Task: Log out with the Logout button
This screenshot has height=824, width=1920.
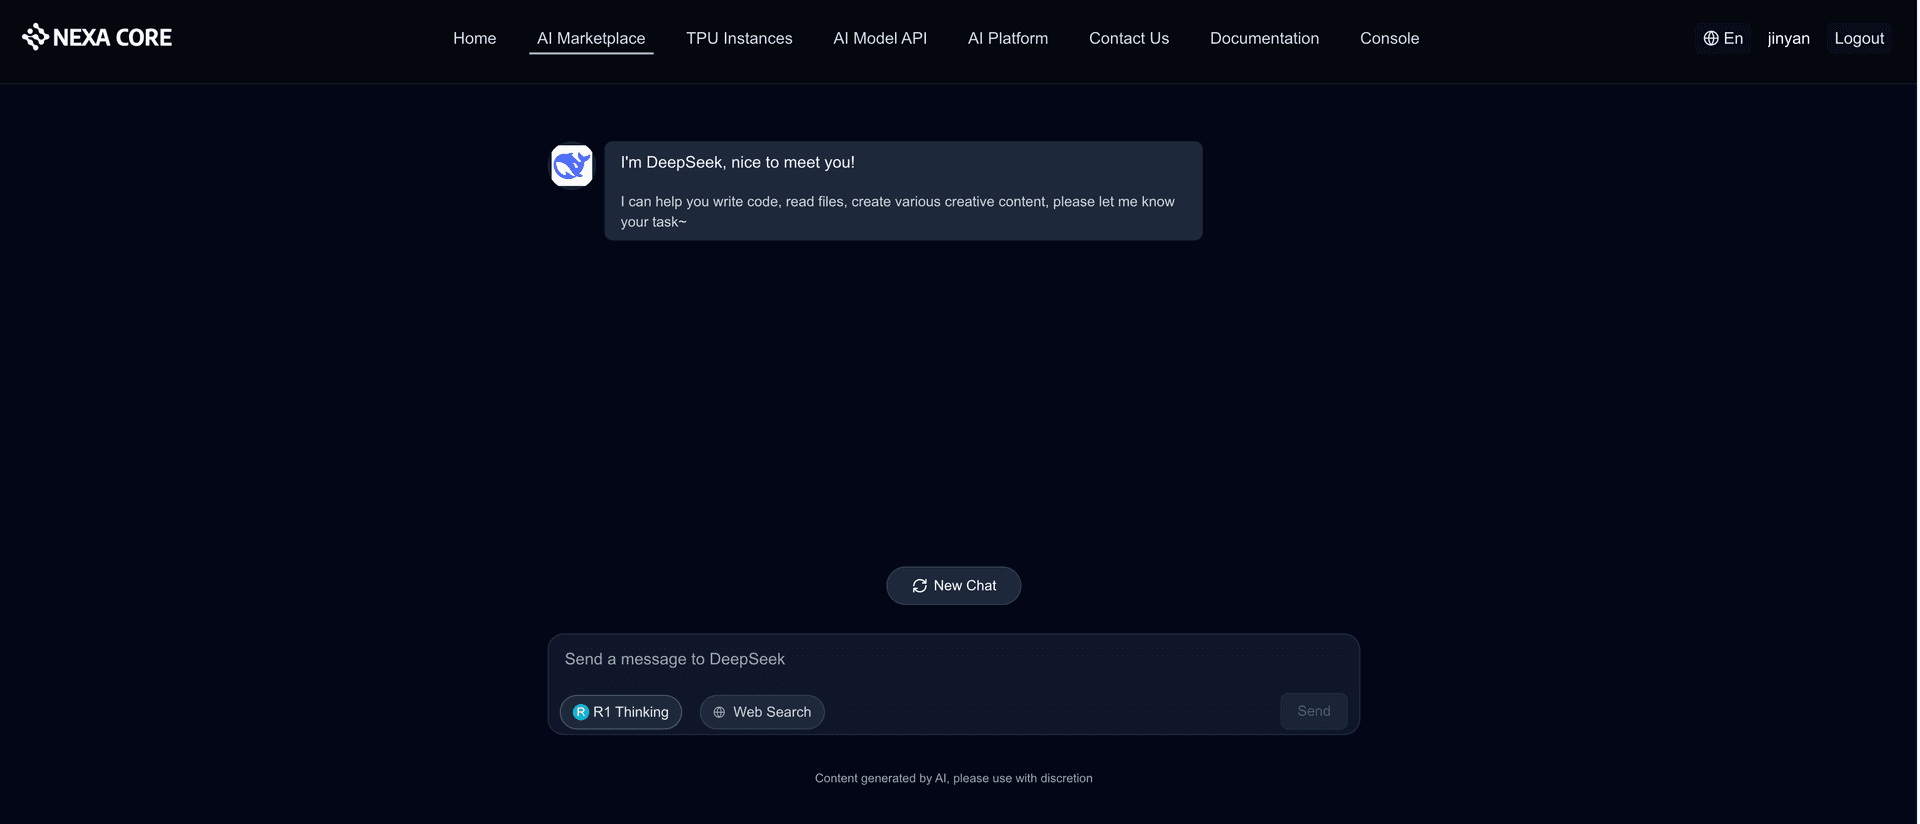Action: (x=1859, y=38)
